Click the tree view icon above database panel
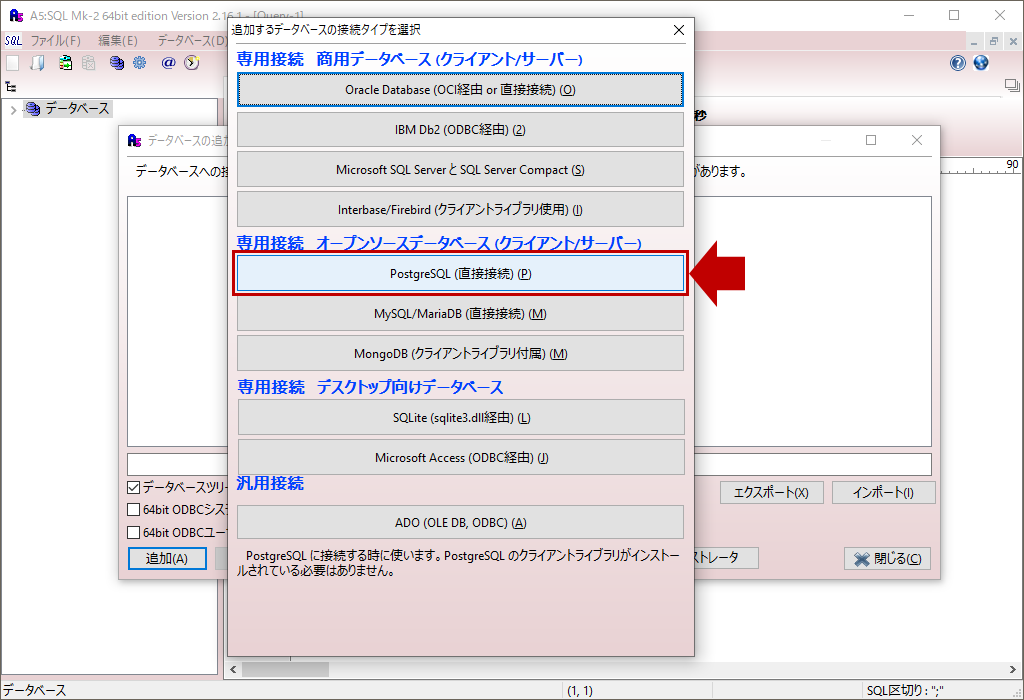The height and width of the screenshot is (700, 1024). tap(11, 86)
